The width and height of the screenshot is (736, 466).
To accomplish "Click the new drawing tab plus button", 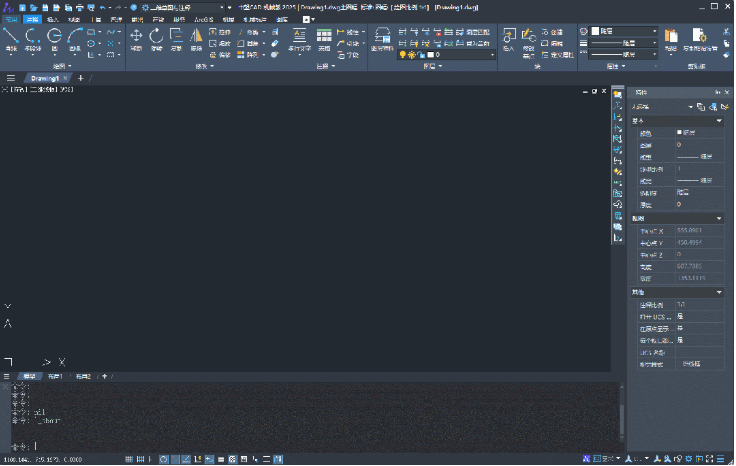I will (x=81, y=77).
